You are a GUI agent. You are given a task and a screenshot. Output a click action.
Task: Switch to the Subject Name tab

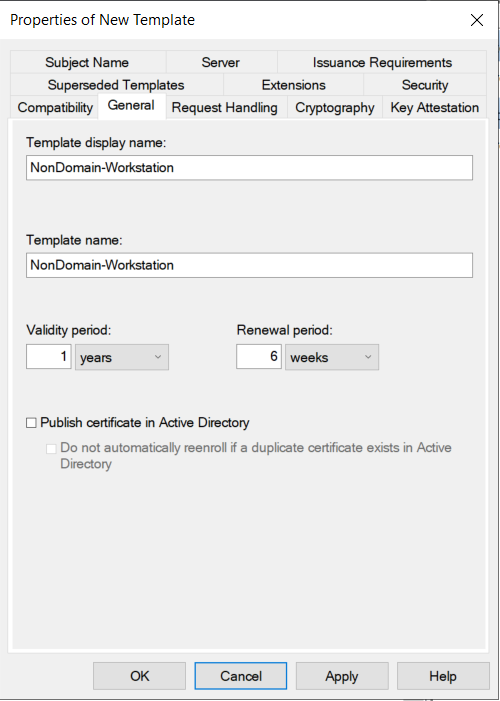[x=87, y=62]
